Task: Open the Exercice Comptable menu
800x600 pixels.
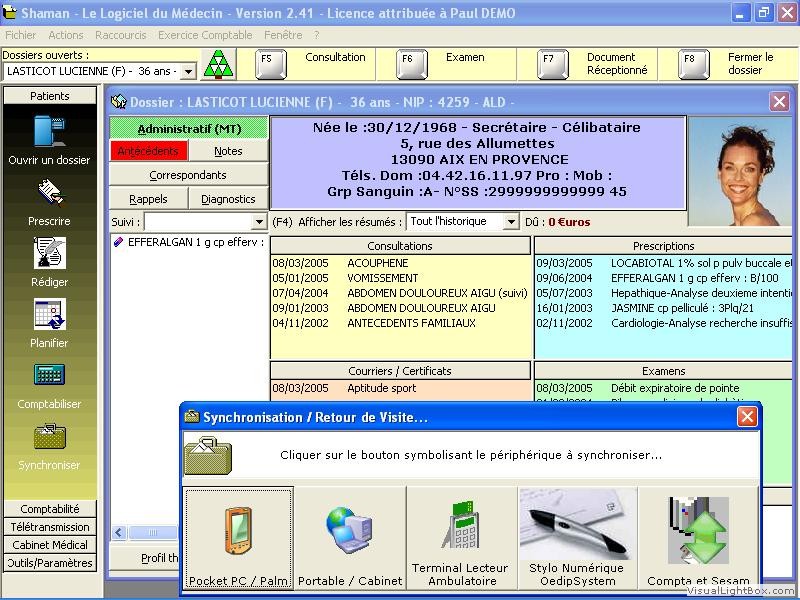Action: pyautogui.click(x=205, y=35)
